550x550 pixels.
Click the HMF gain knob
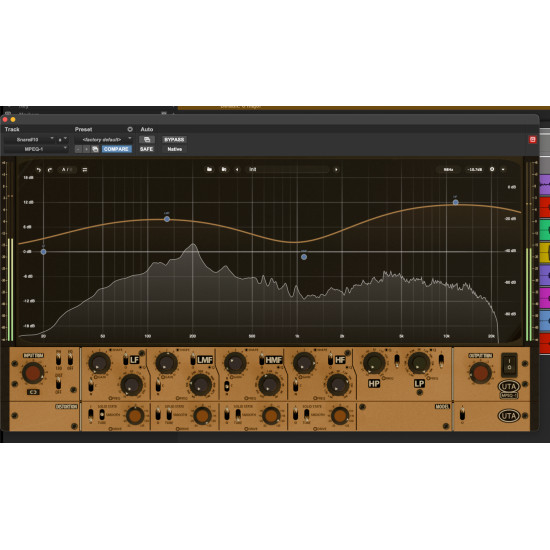(x=235, y=363)
